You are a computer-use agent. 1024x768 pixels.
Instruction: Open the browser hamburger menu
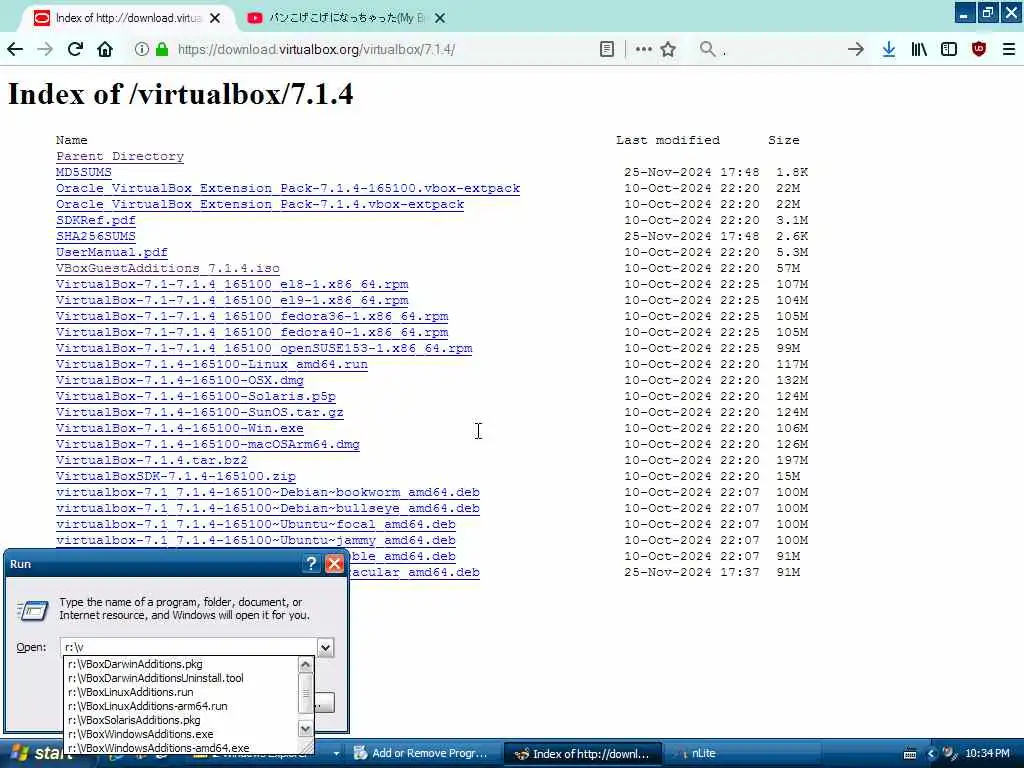[x=1008, y=49]
